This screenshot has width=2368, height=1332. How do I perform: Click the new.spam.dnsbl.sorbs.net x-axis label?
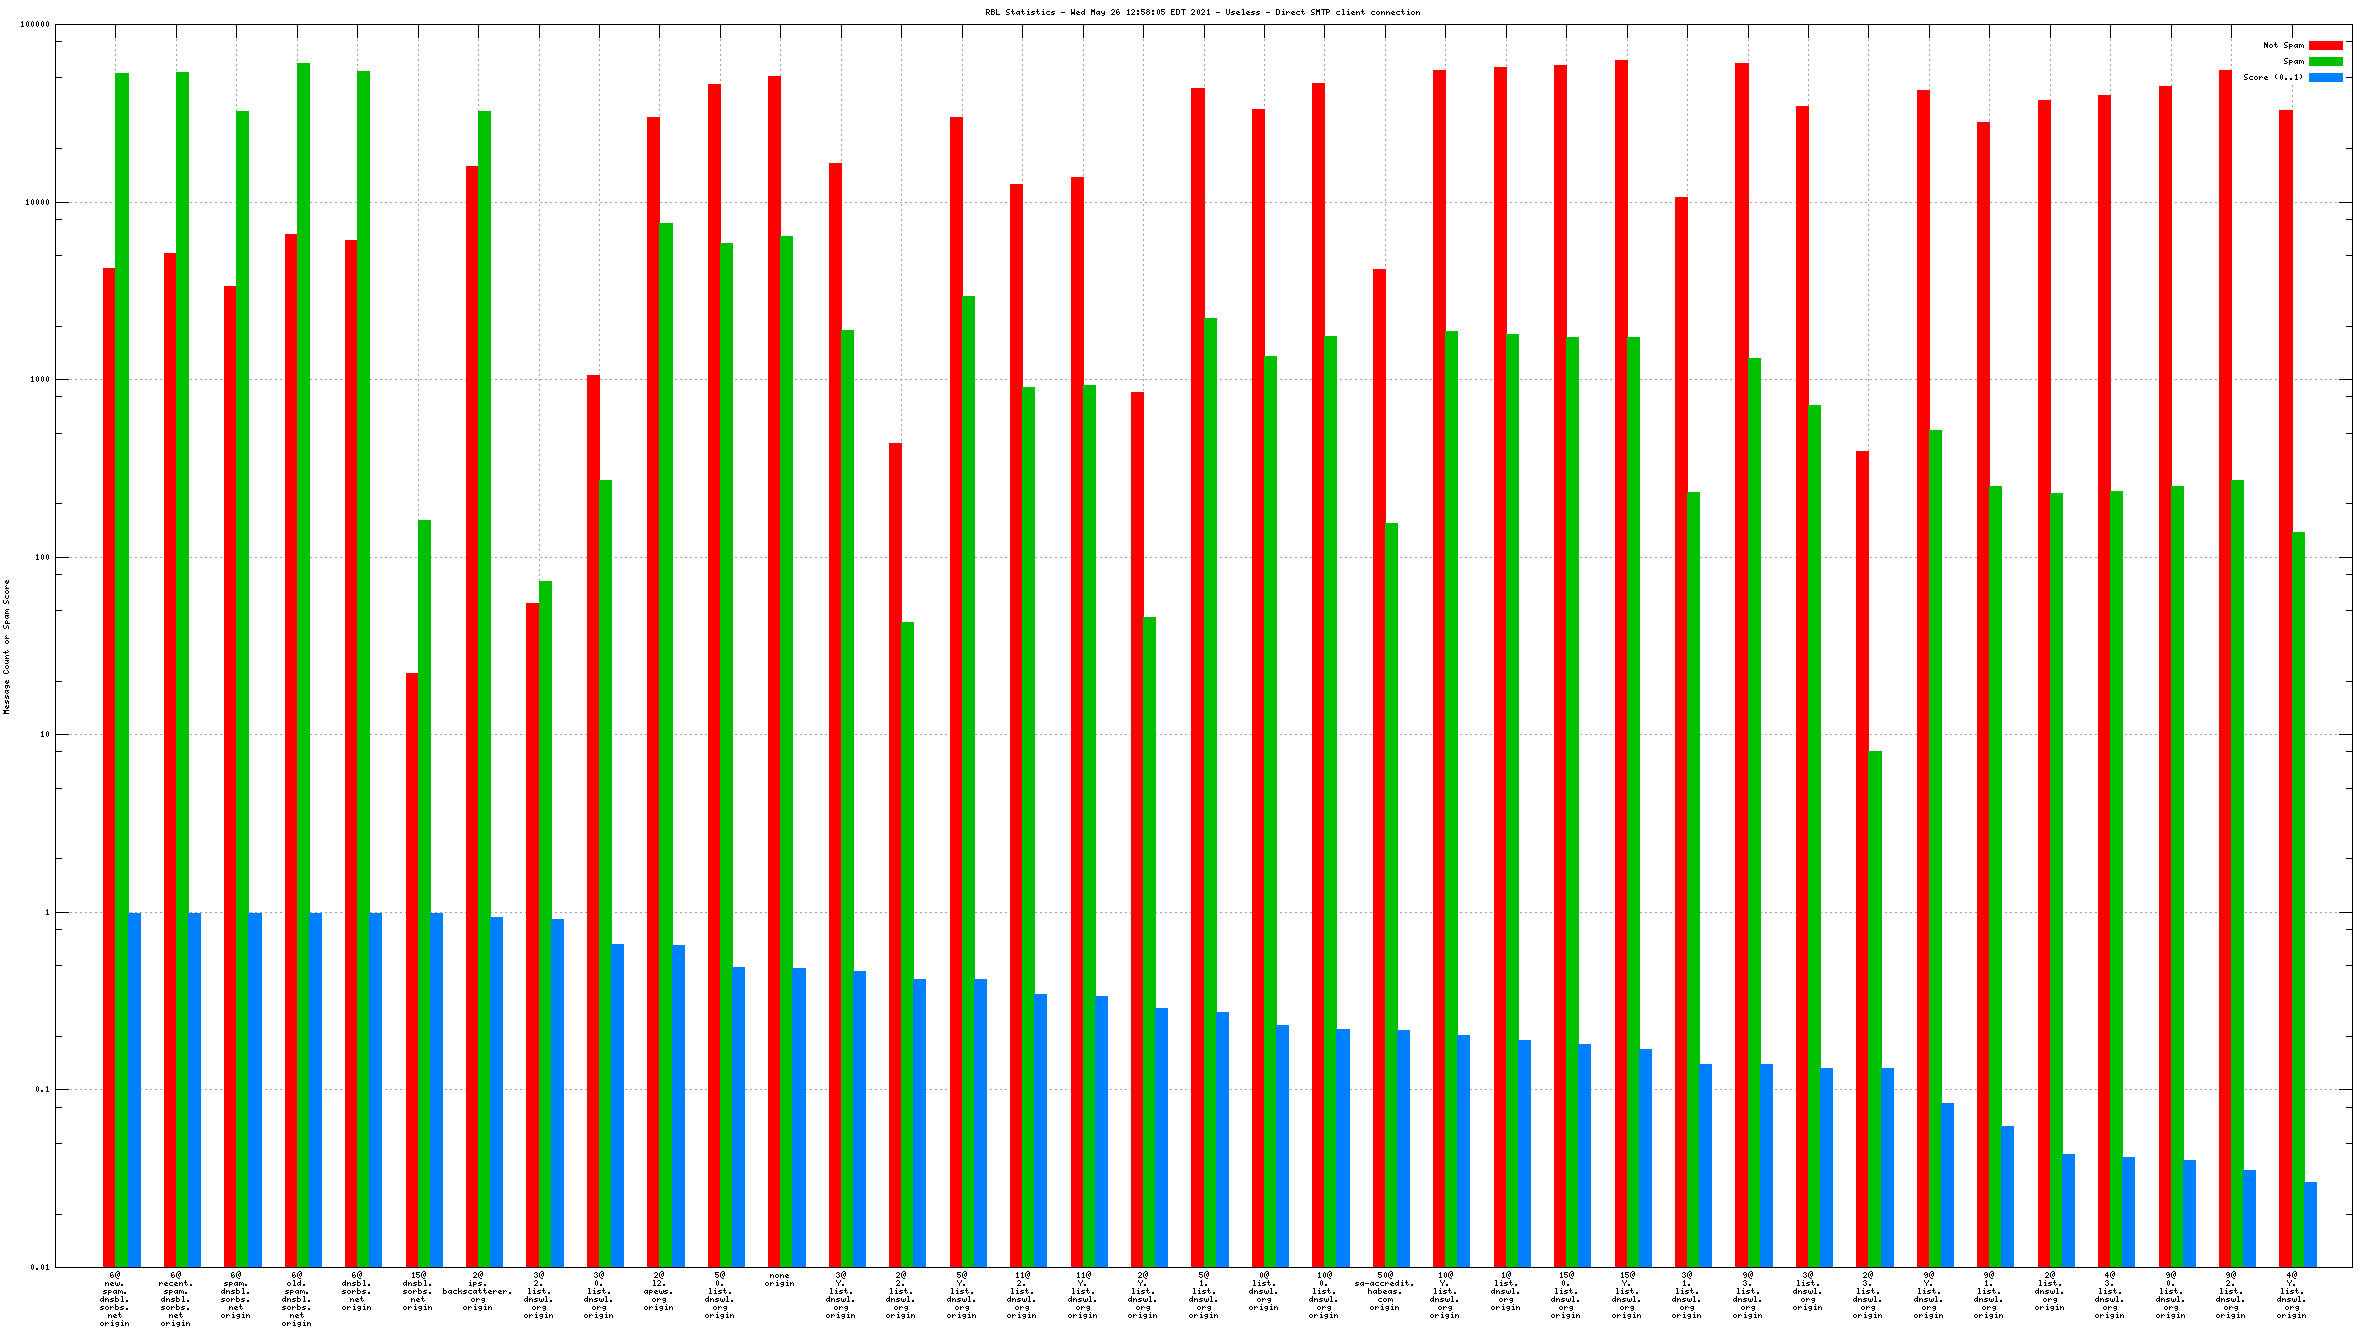[115, 1299]
